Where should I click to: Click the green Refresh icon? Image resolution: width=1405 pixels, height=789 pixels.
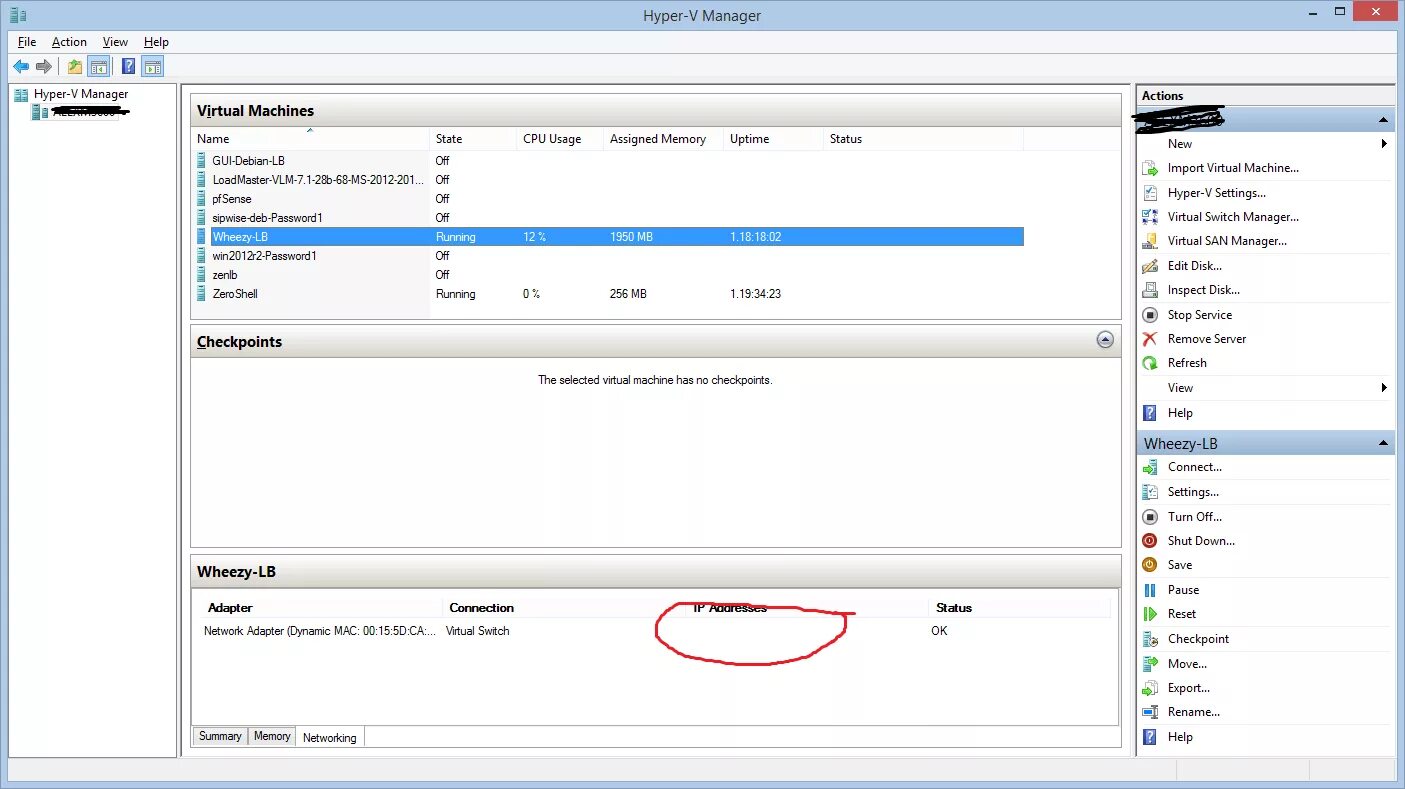1150,363
